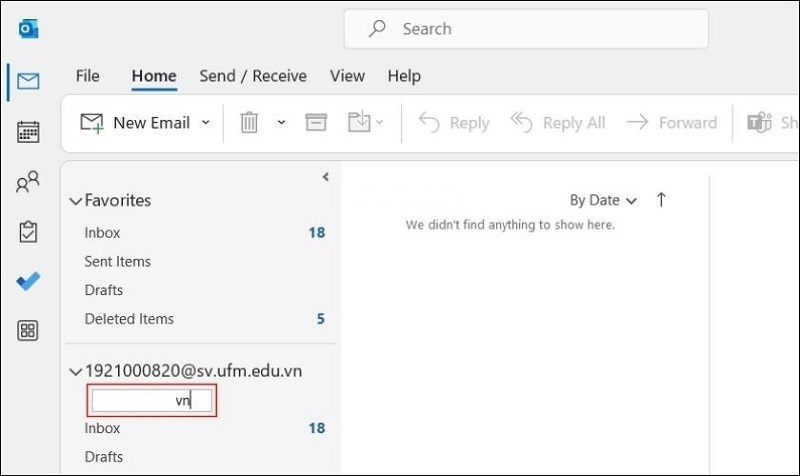Viewport: 800px width, 476px height.
Task: Open the Tasks clipboard icon
Action: pyautogui.click(x=28, y=232)
